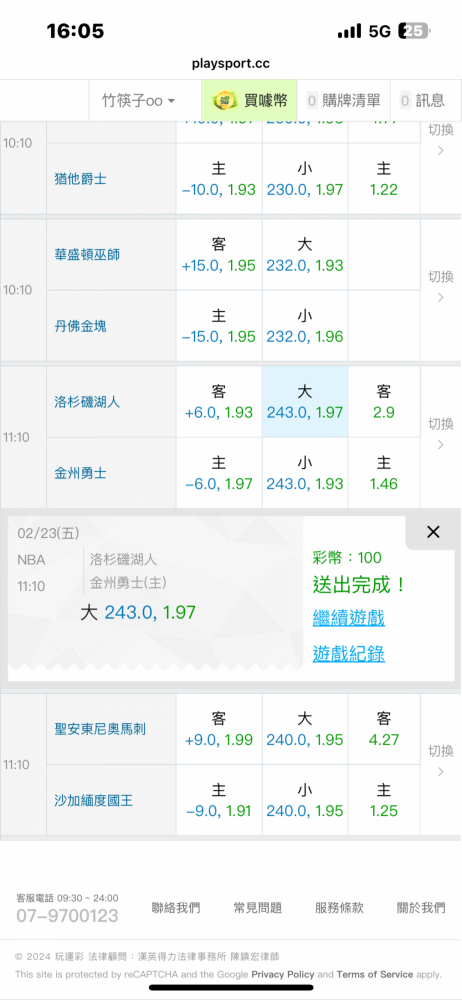462x1000 pixels.
Task: Select 小 230.0, 1.97 for 猶他爵士
Action: coord(305,179)
